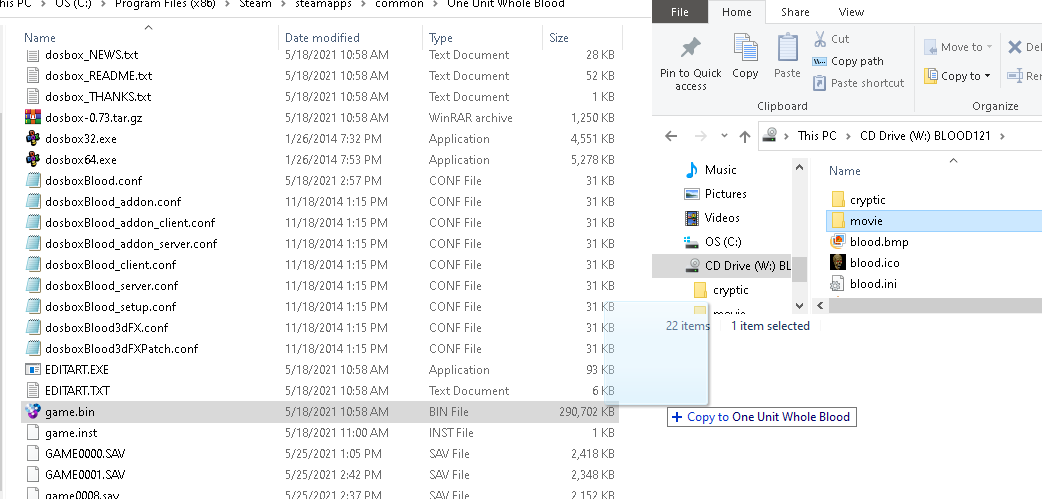
Task: Open the File menu tab
Action: pos(680,12)
